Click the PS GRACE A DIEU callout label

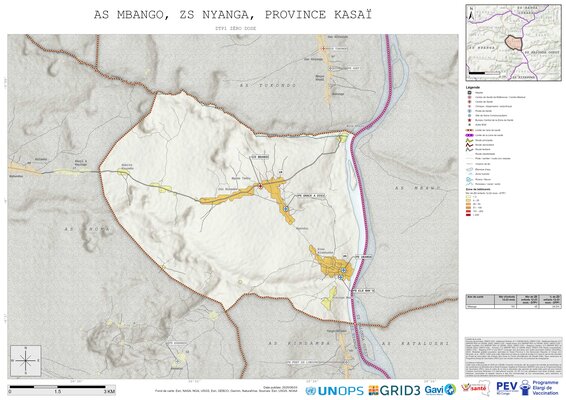click(310, 195)
